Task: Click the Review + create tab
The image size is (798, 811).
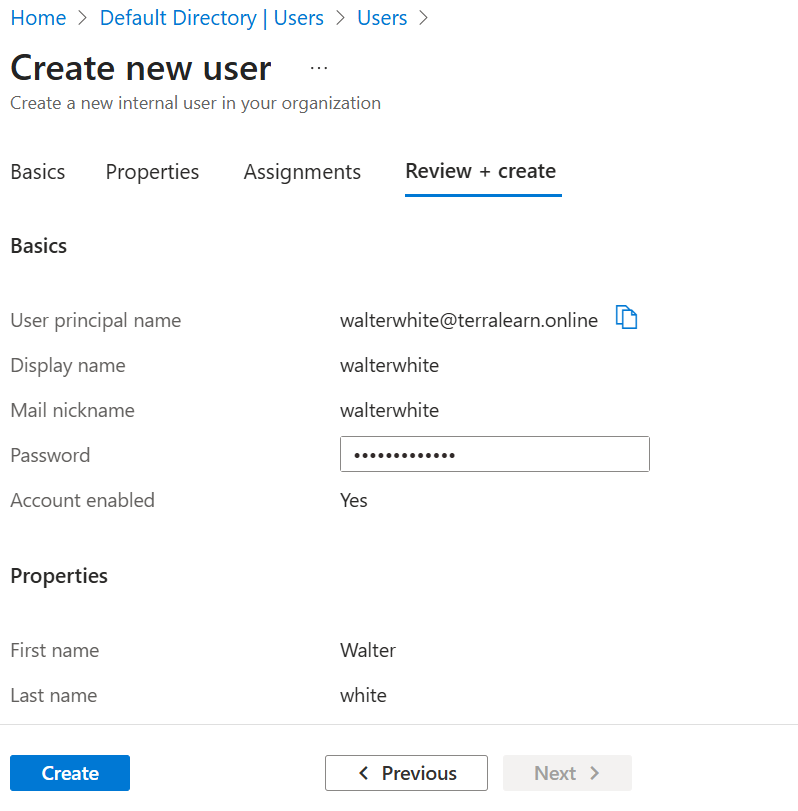Action: click(x=481, y=171)
